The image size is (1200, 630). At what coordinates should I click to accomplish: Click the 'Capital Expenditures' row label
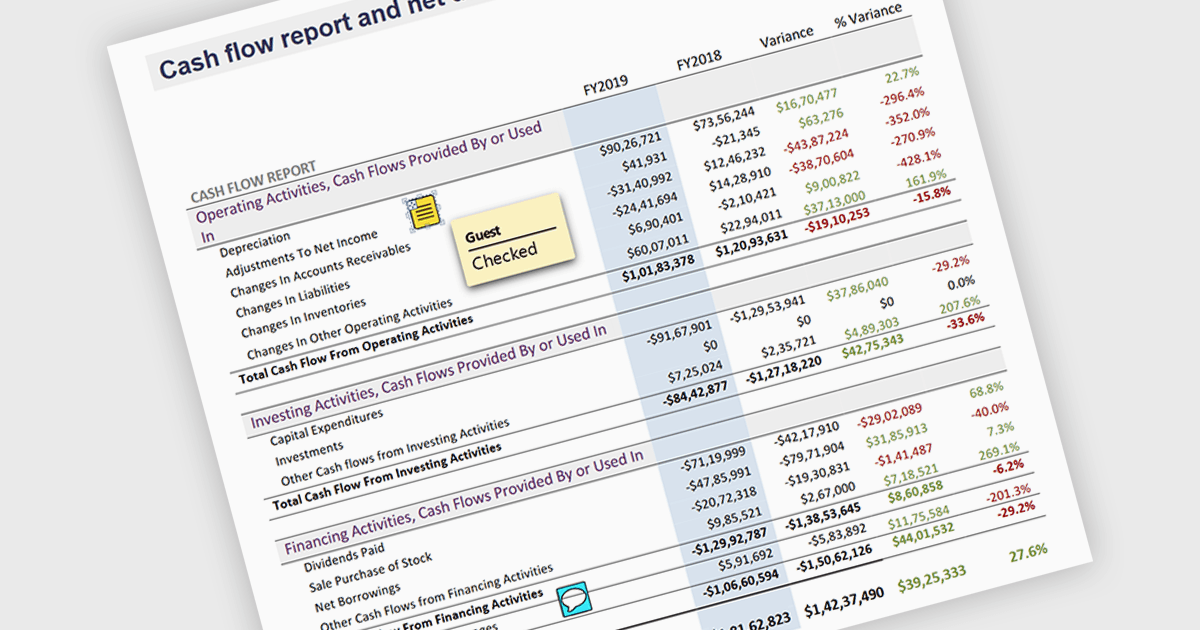[327, 427]
